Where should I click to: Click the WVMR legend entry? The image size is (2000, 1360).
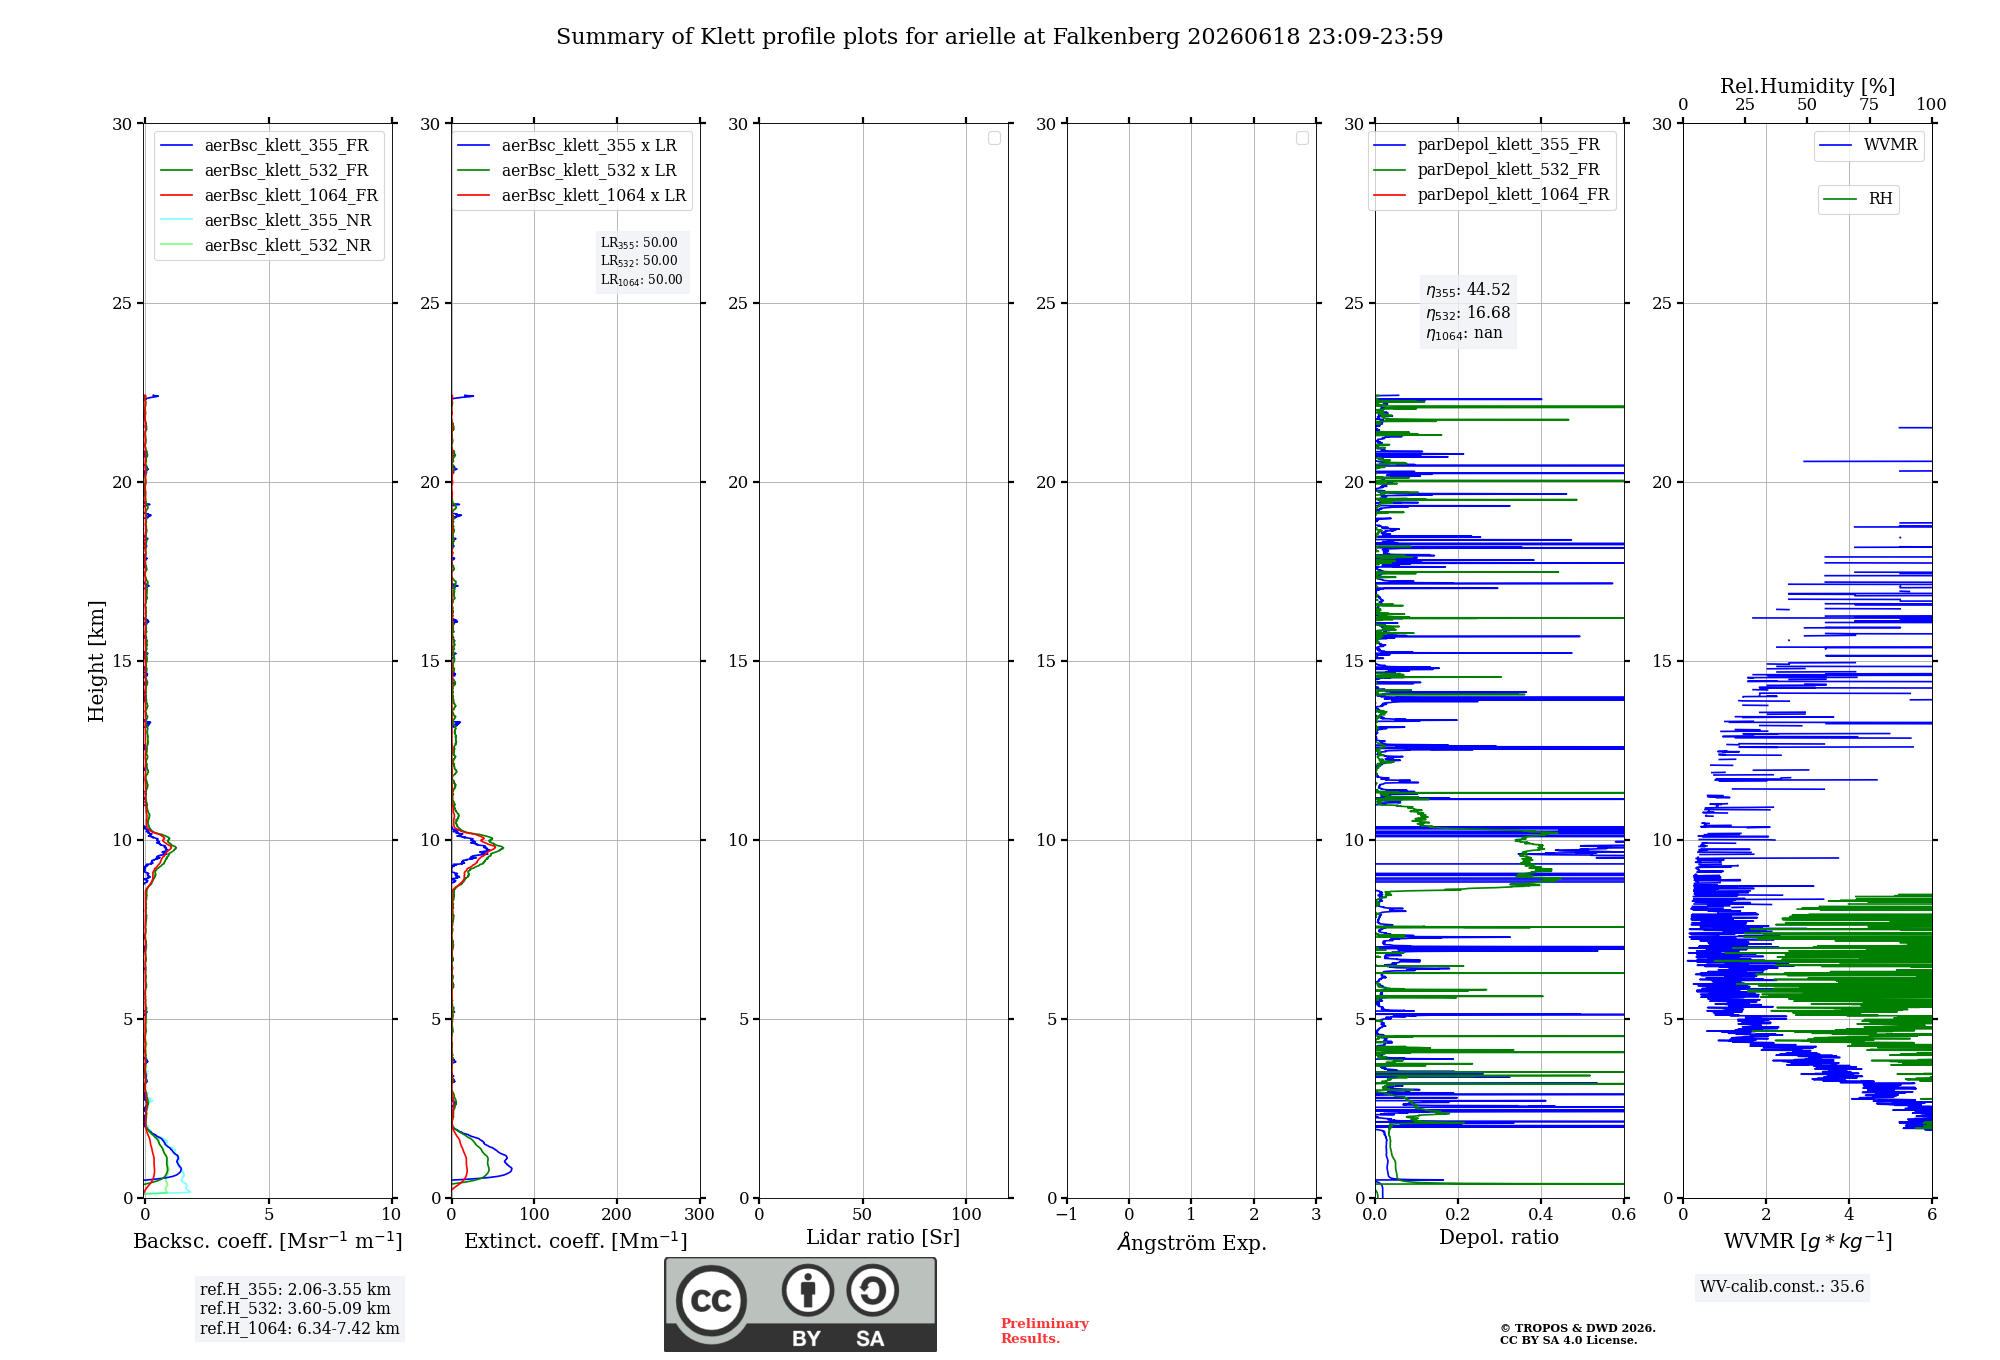point(1869,145)
